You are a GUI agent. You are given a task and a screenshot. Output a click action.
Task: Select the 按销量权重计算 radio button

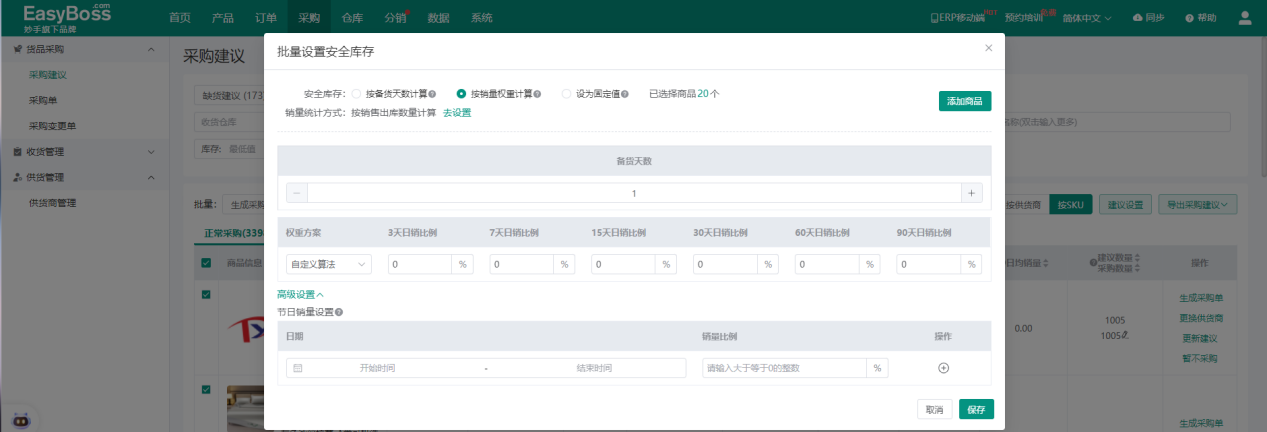coord(461,94)
